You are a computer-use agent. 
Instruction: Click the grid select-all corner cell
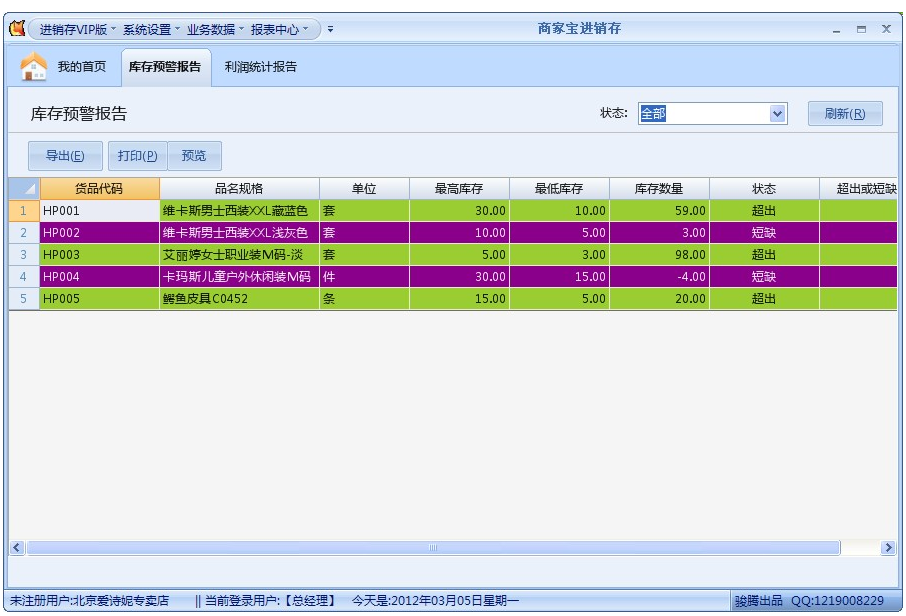coord(24,189)
